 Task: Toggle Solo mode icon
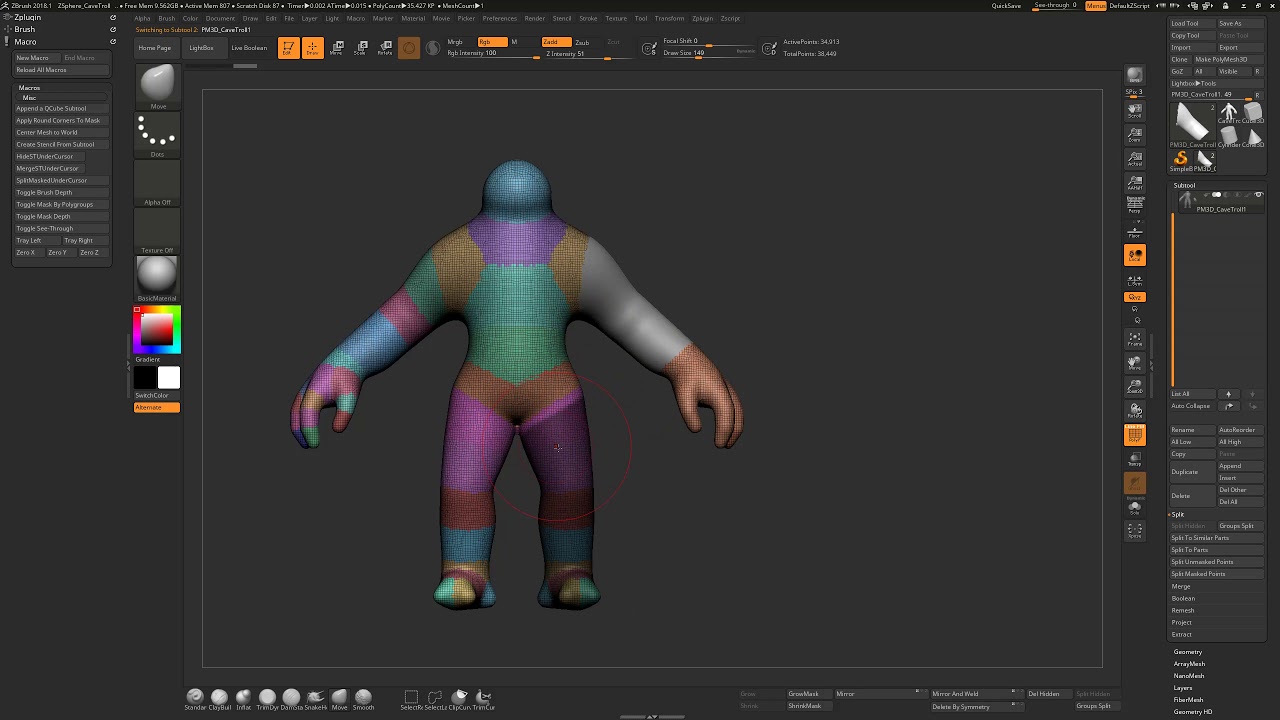1134,507
